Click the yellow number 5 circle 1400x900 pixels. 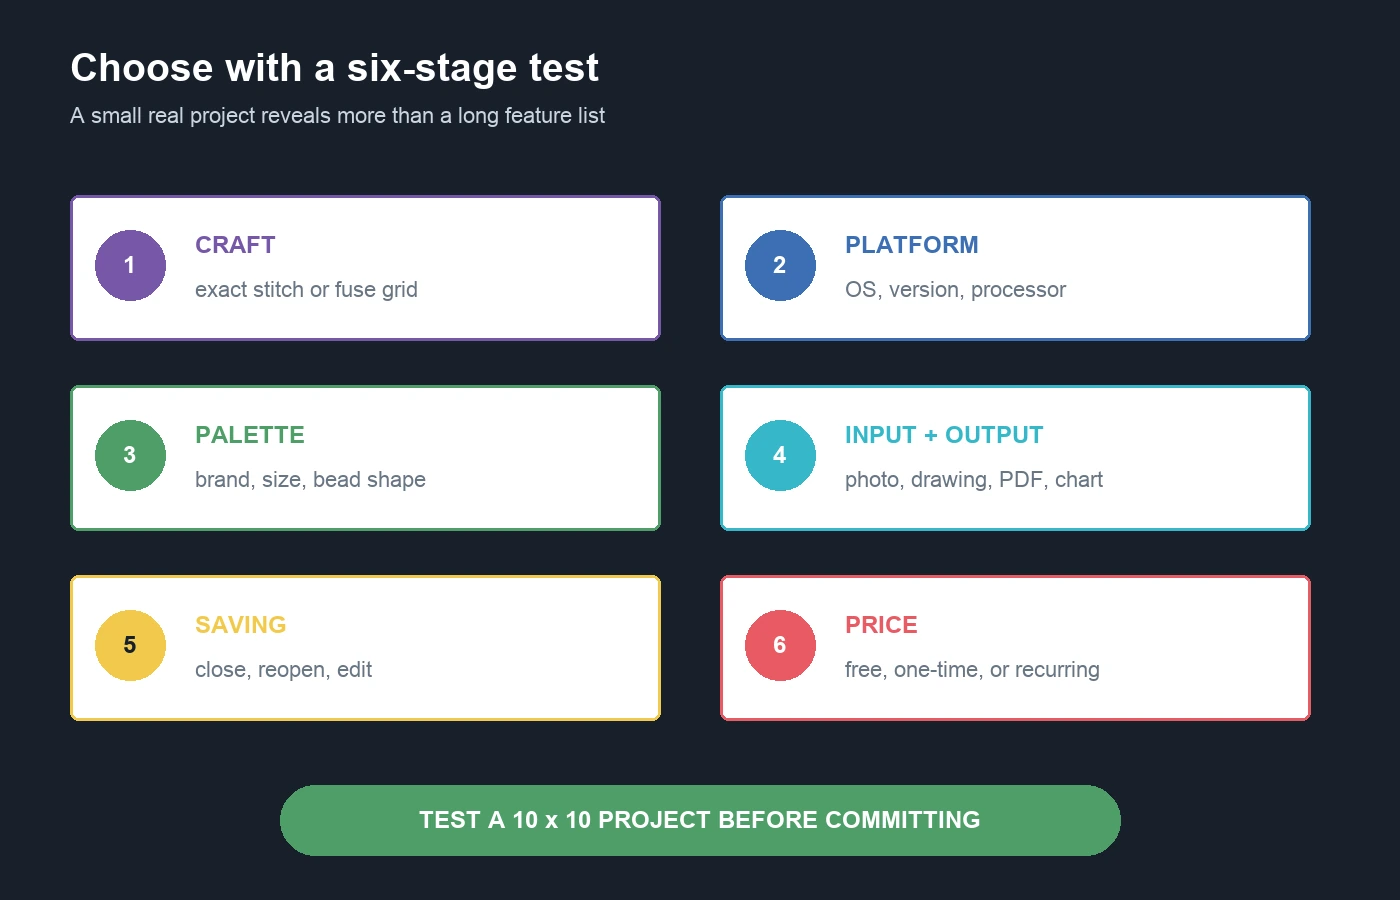point(130,645)
